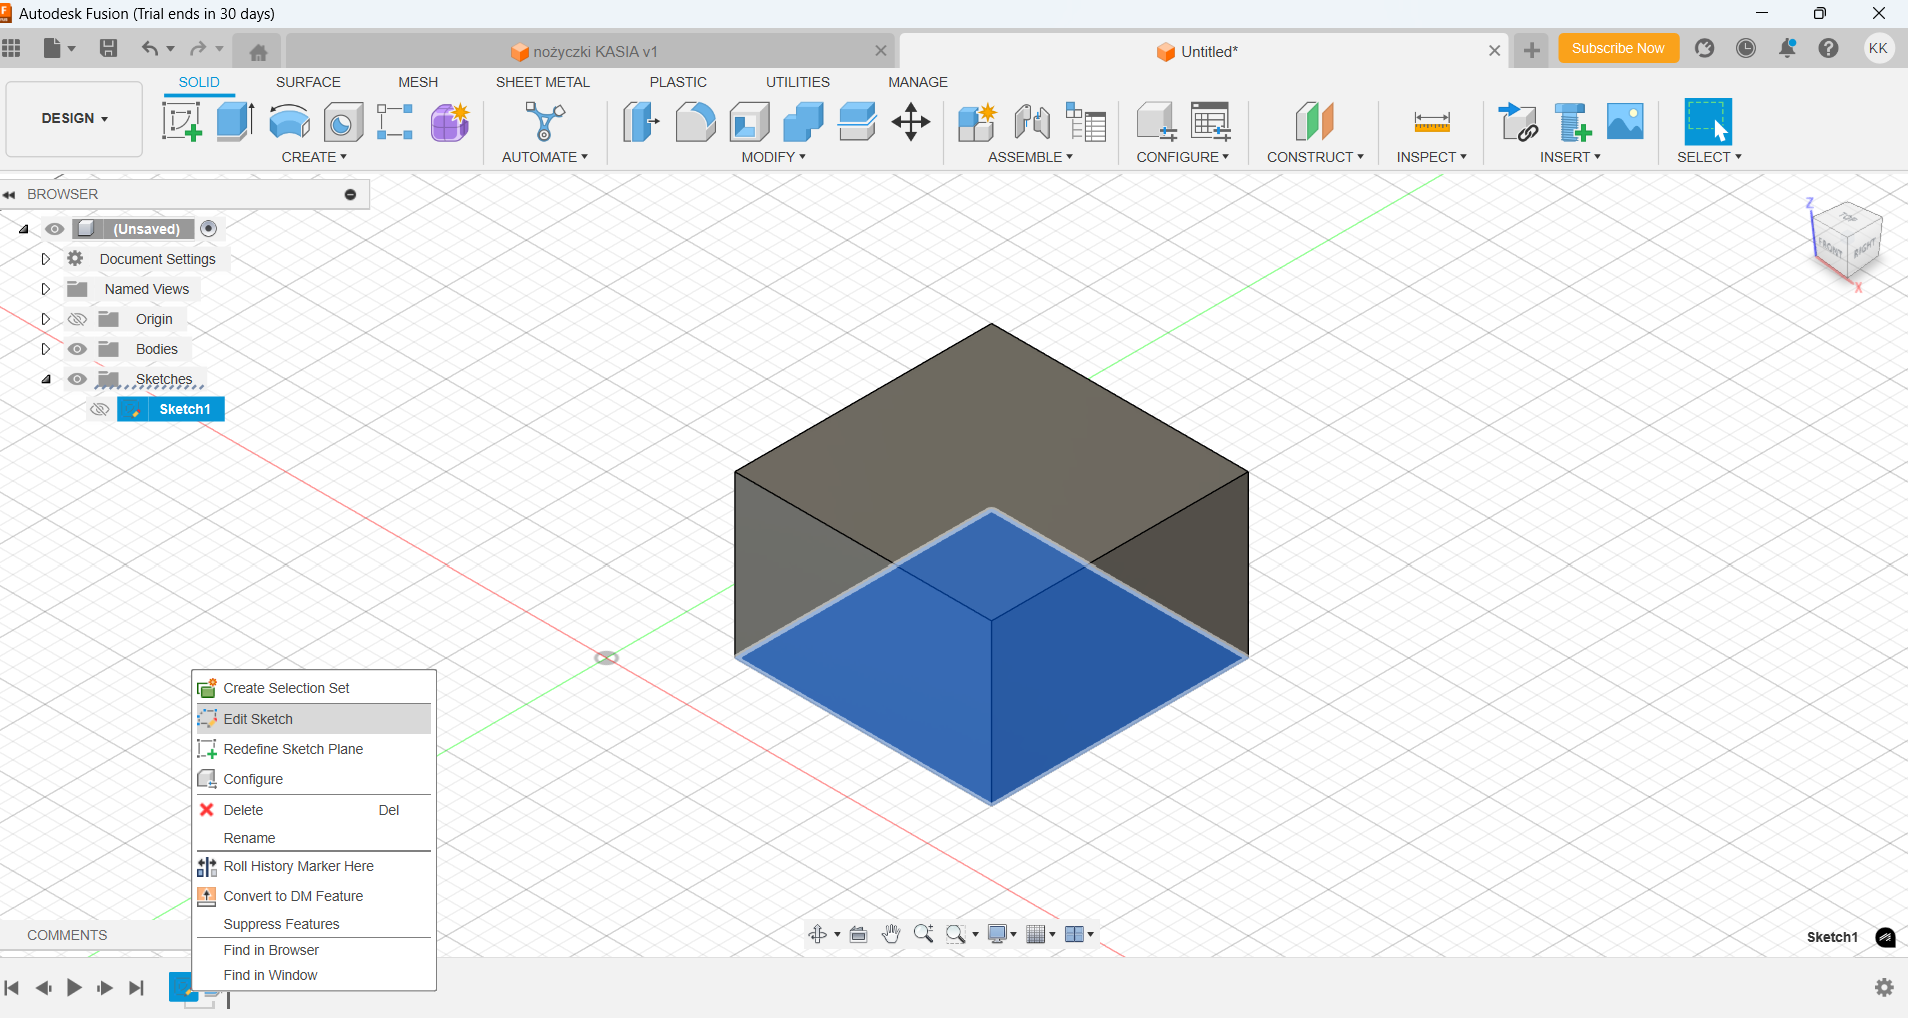The width and height of the screenshot is (1908, 1018).
Task: Select the Rectangular Pattern tool
Action: [x=395, y=122]
